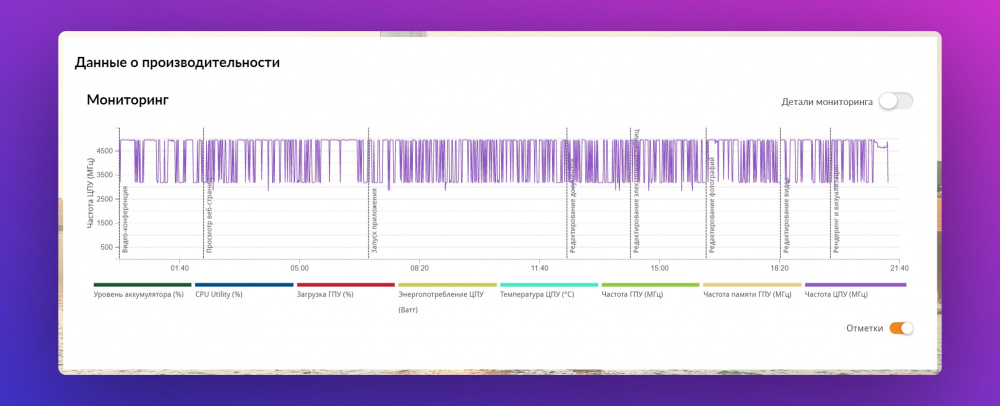Click the Частота ЦПУ (МГц) legend label
This screenshot has width=1000, height=406.
tap(836, 295)
